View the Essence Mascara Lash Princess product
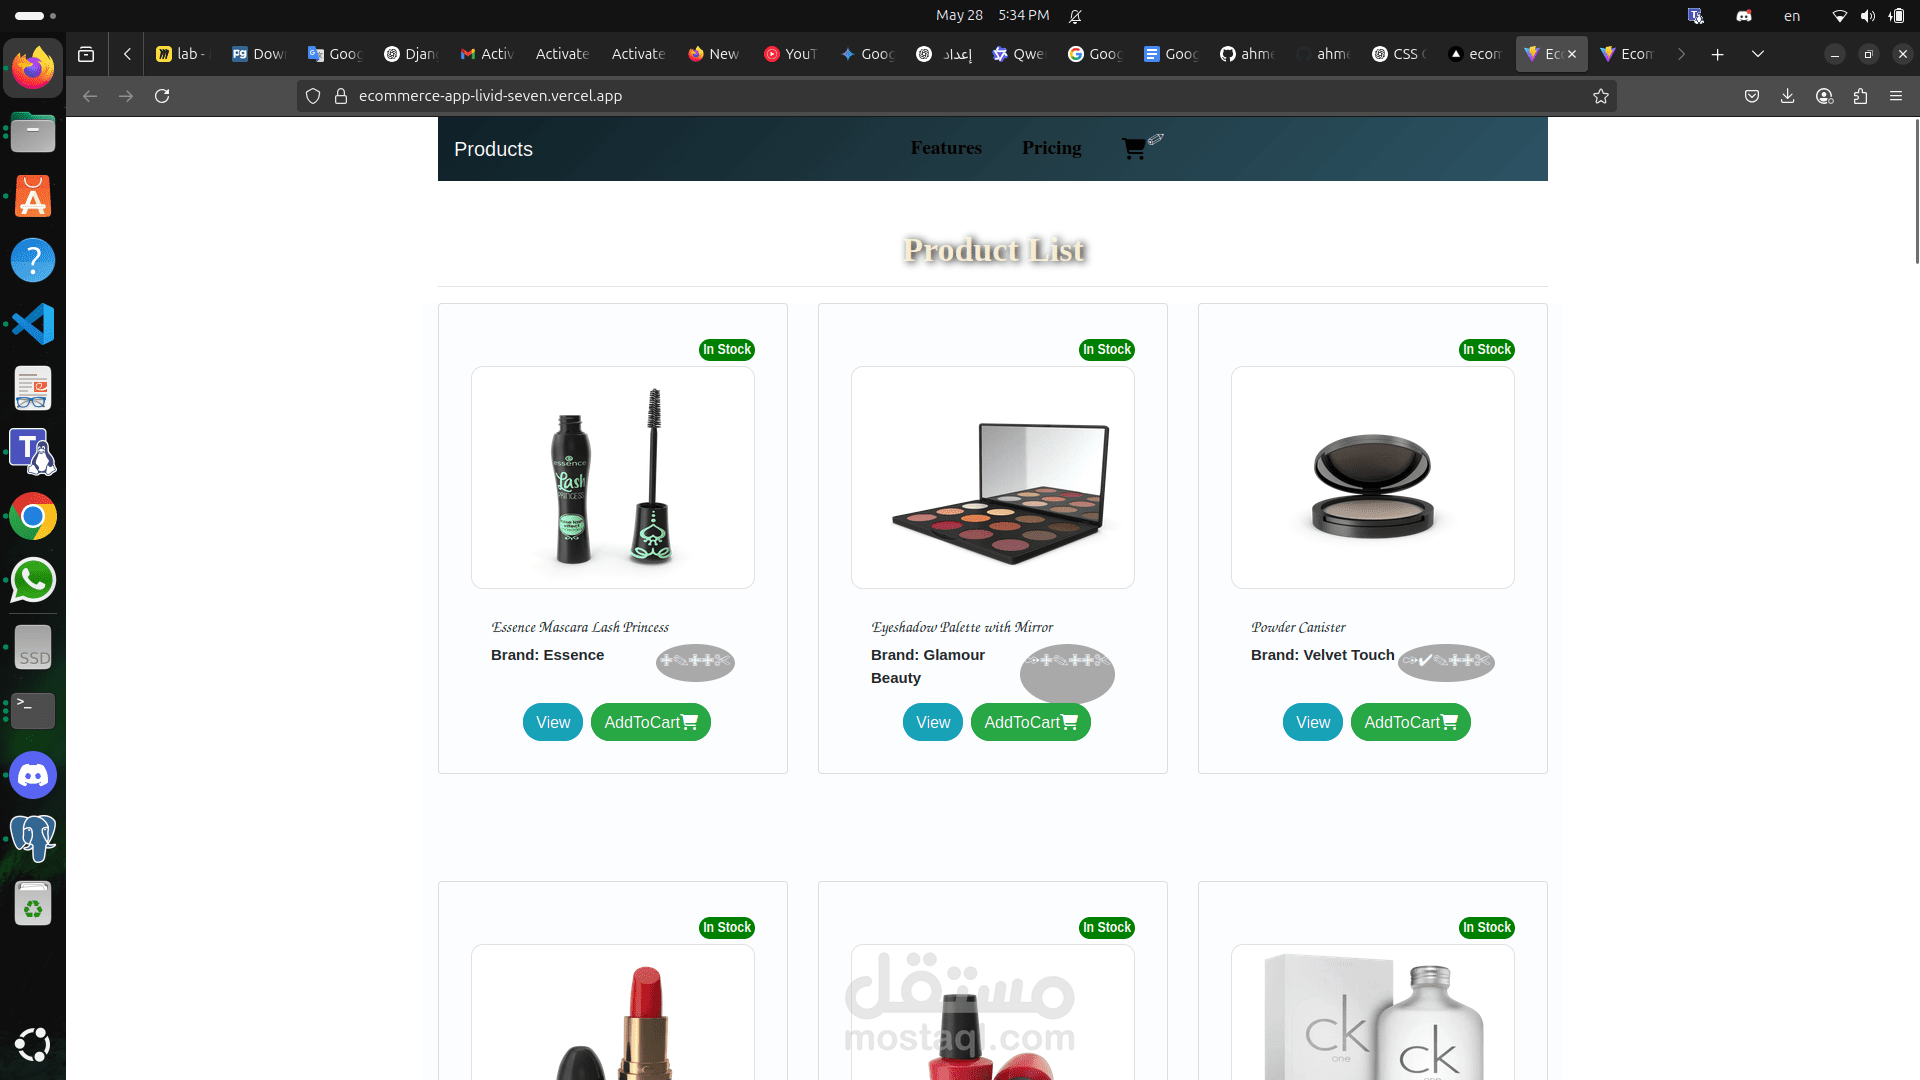Viewport: 1920px width, 1080px height. [x=553, y=722]
